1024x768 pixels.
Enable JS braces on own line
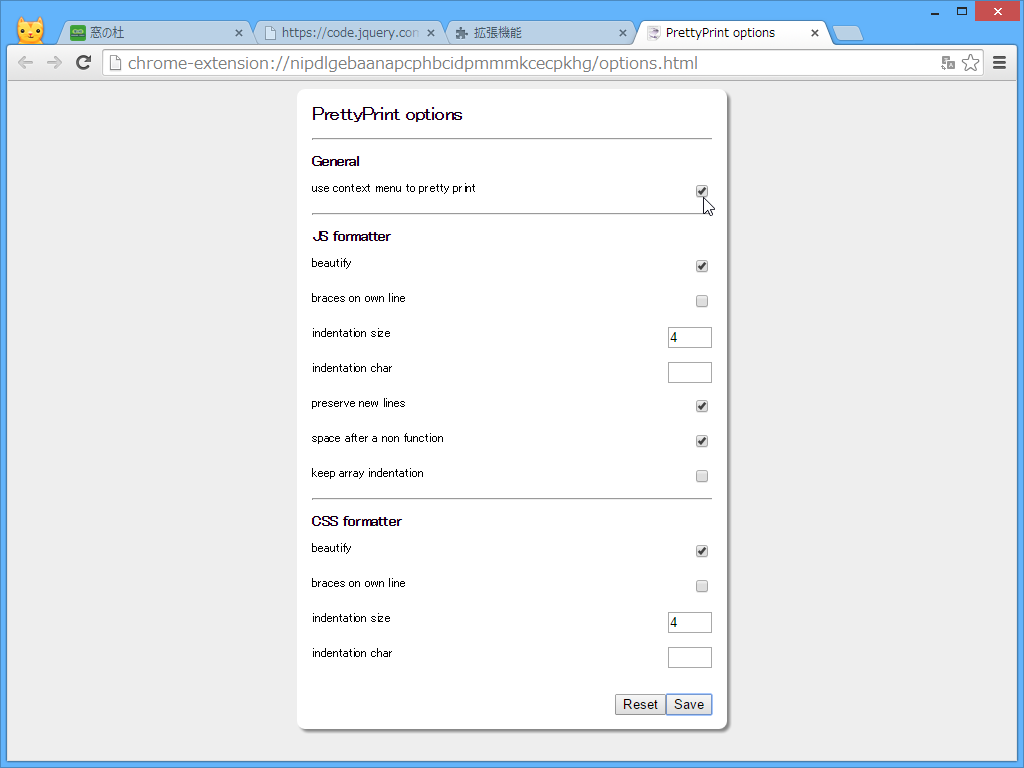click(702, 301)
